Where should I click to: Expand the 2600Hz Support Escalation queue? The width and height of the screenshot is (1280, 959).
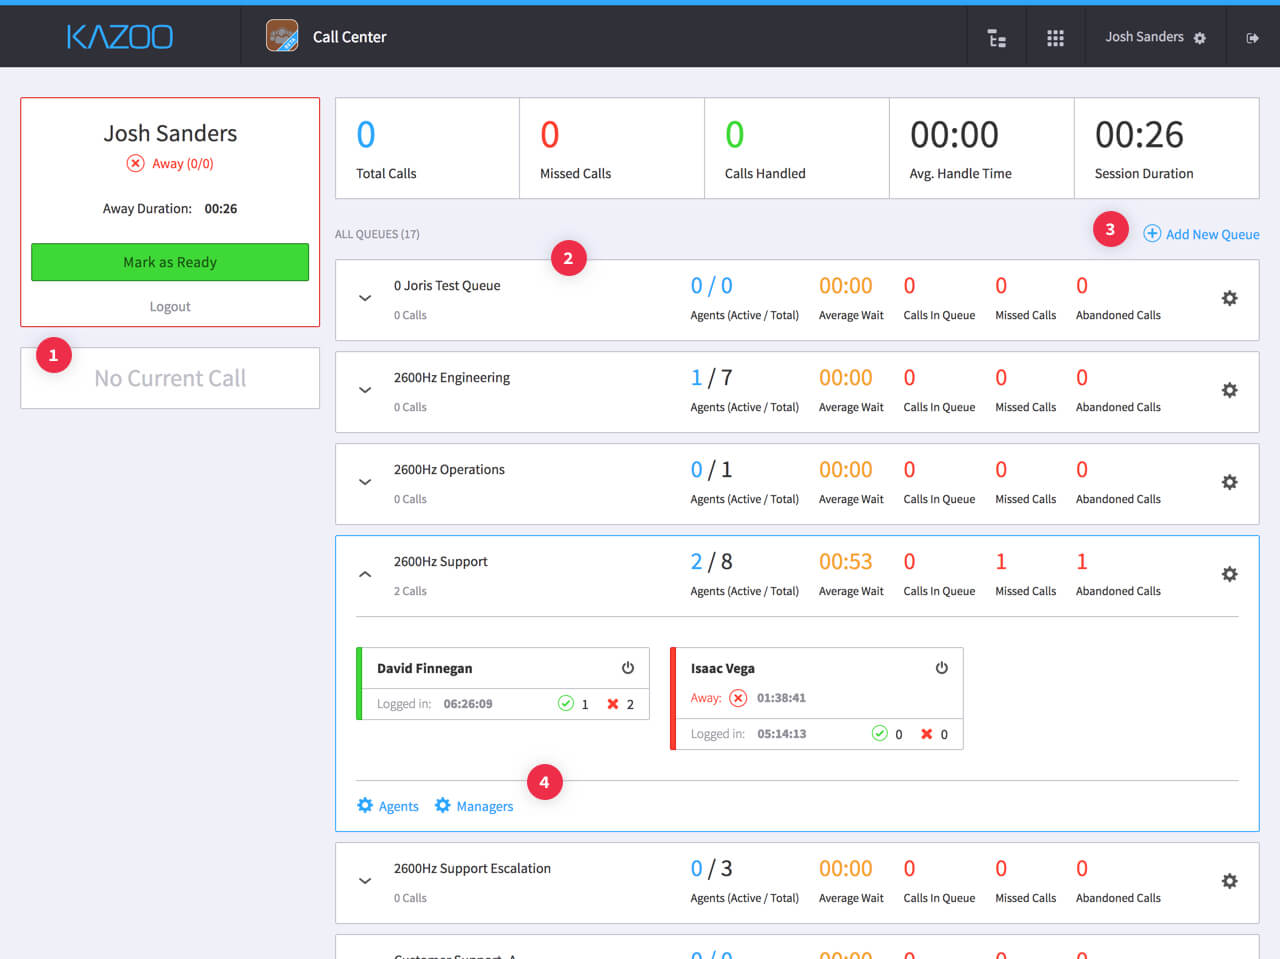tap(365, 881)
